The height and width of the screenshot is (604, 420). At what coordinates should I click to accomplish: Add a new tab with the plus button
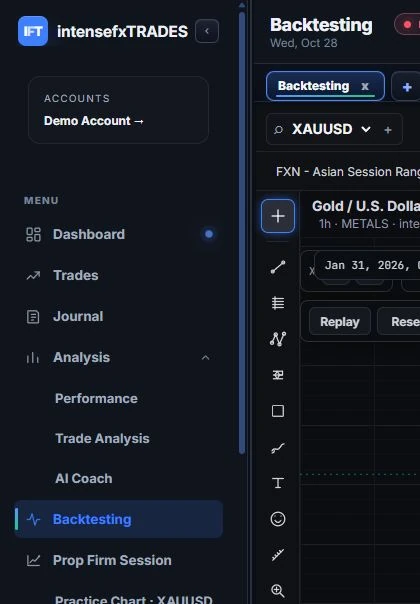coord(407,87)
